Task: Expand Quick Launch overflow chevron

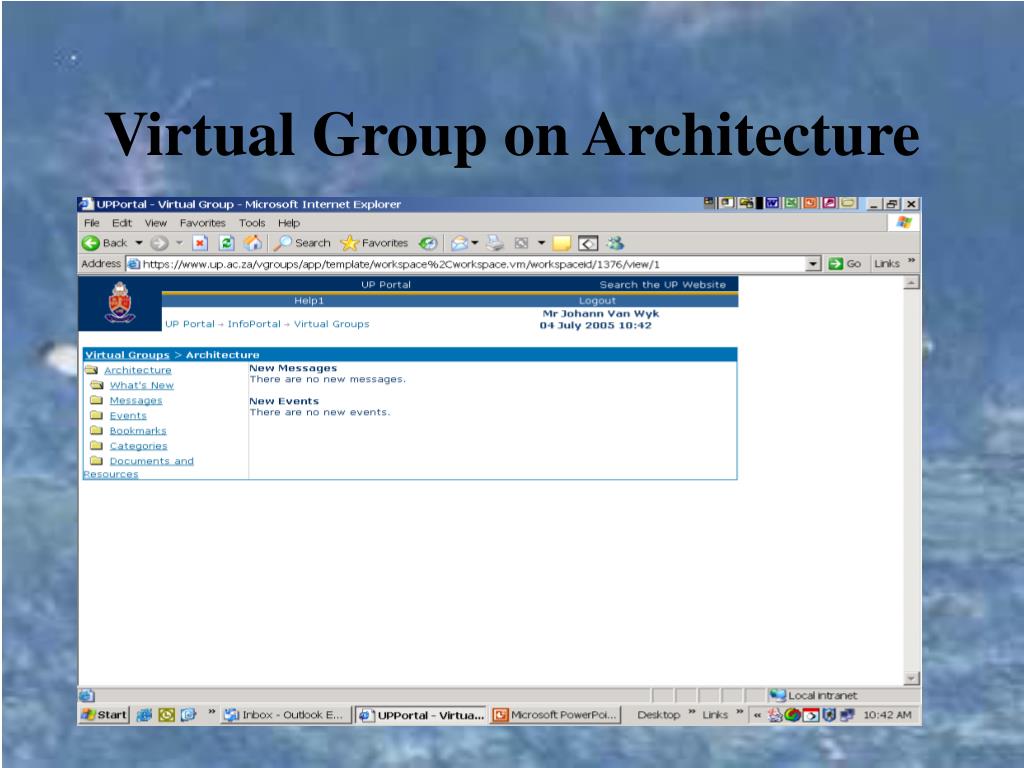Action: [211, 712]
